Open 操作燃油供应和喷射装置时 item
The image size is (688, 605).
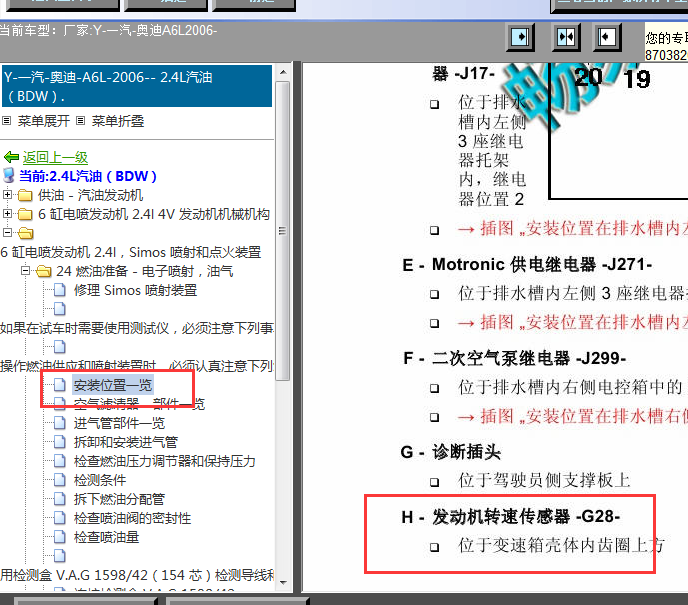pyautogui.click(x=137, y=366)
